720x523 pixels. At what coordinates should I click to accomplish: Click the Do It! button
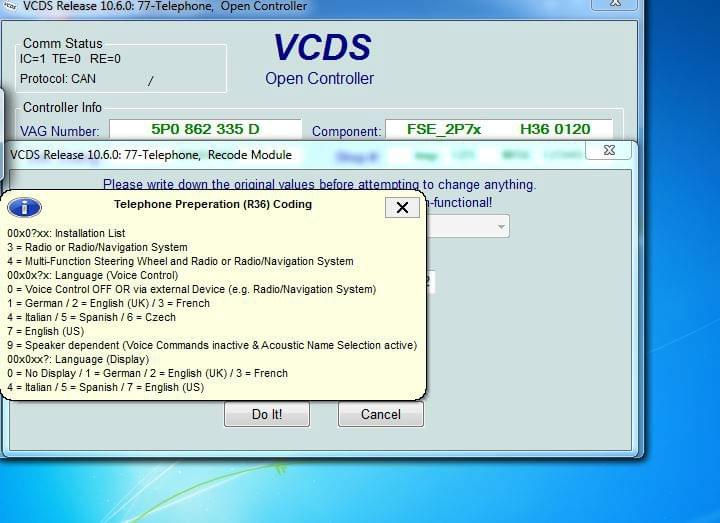tap(267, 414)
